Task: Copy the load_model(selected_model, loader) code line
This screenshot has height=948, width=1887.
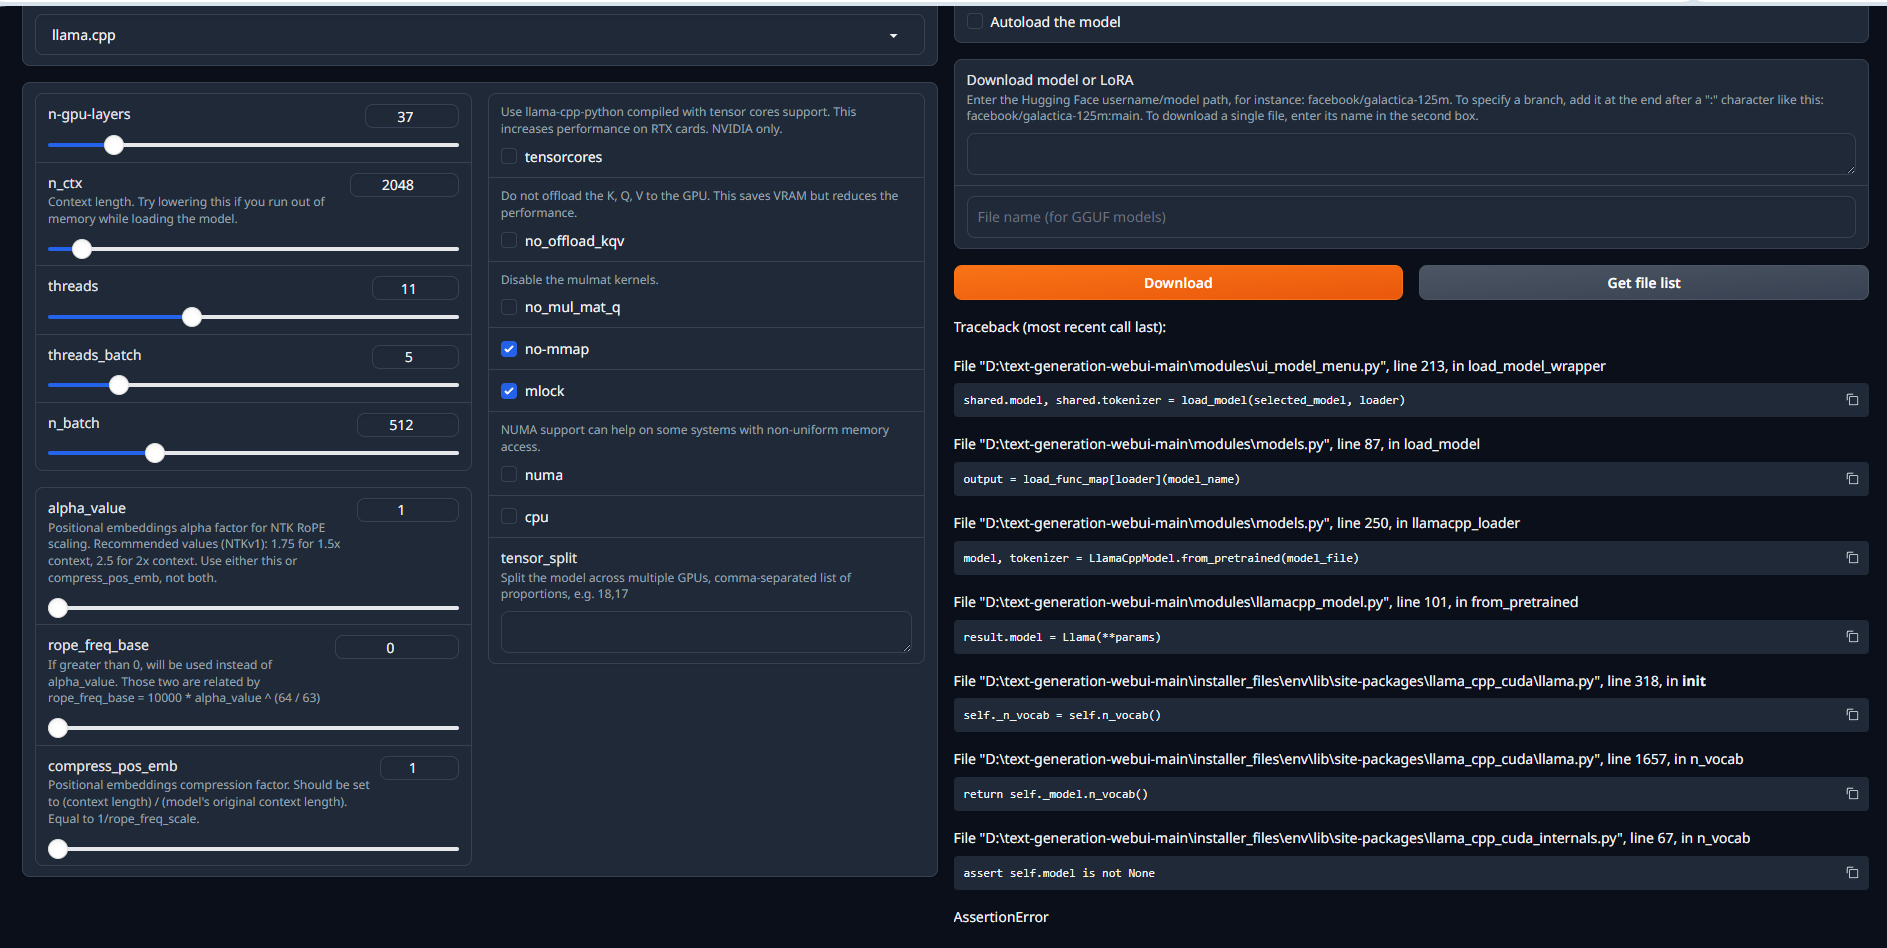Action: 1852,400
